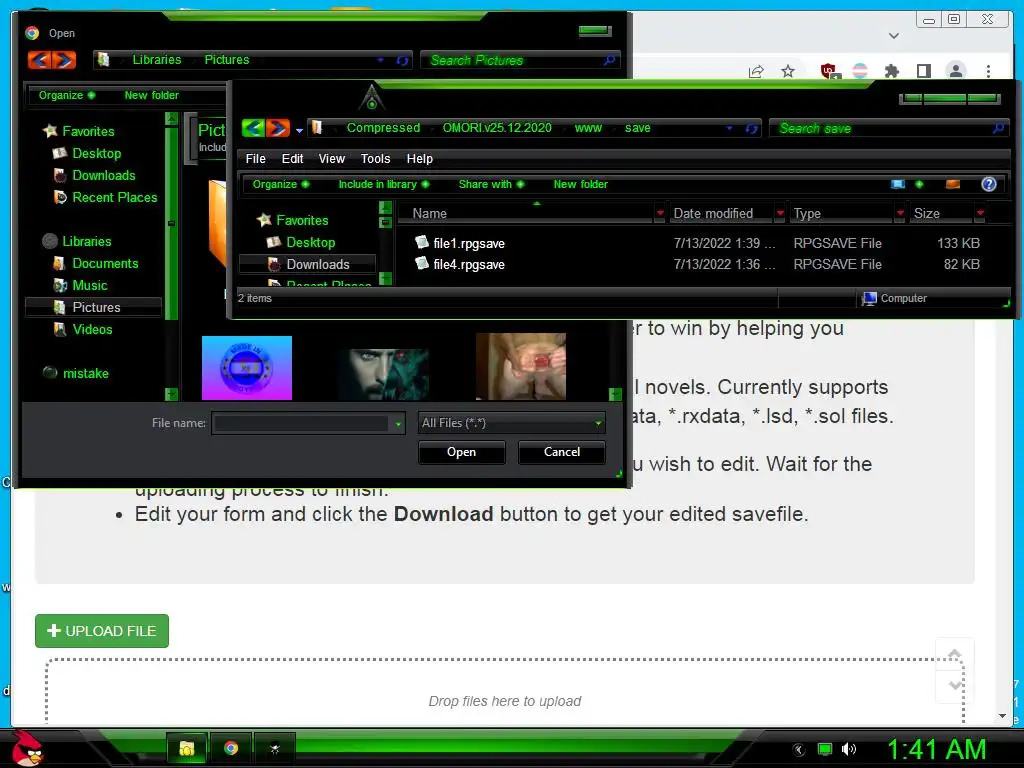Viewport: 1024px width, 768px height.
Task: Click Organize in the Open dialog
Action: tap(67, 95)
